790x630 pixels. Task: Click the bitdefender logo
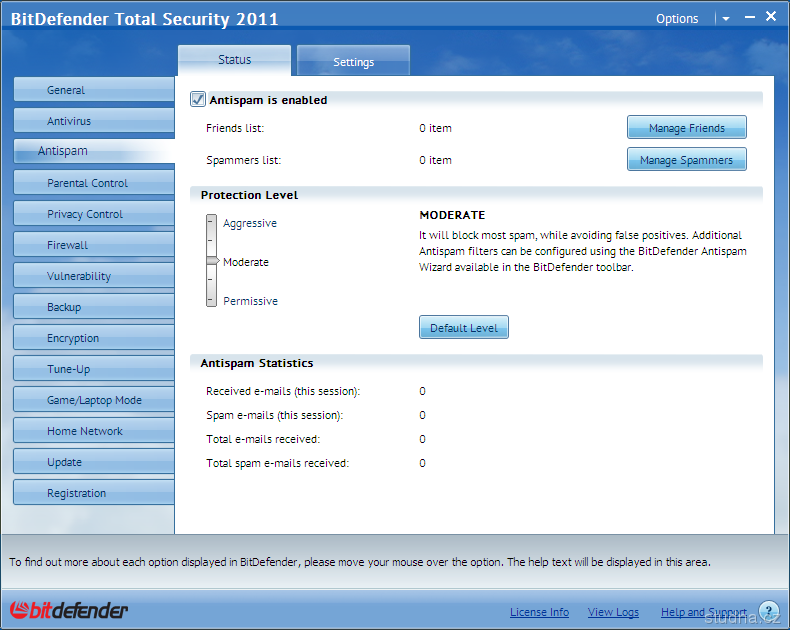(69, 610)
